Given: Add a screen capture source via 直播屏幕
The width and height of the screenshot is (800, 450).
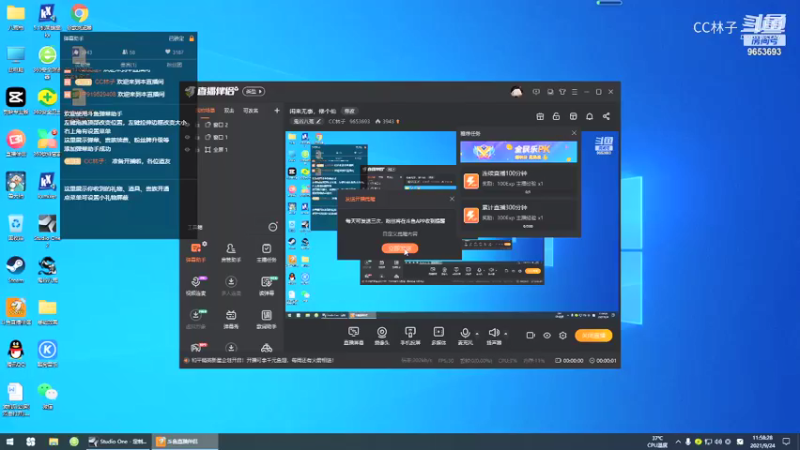Looking at the screenshot, I should coord(354,336).
